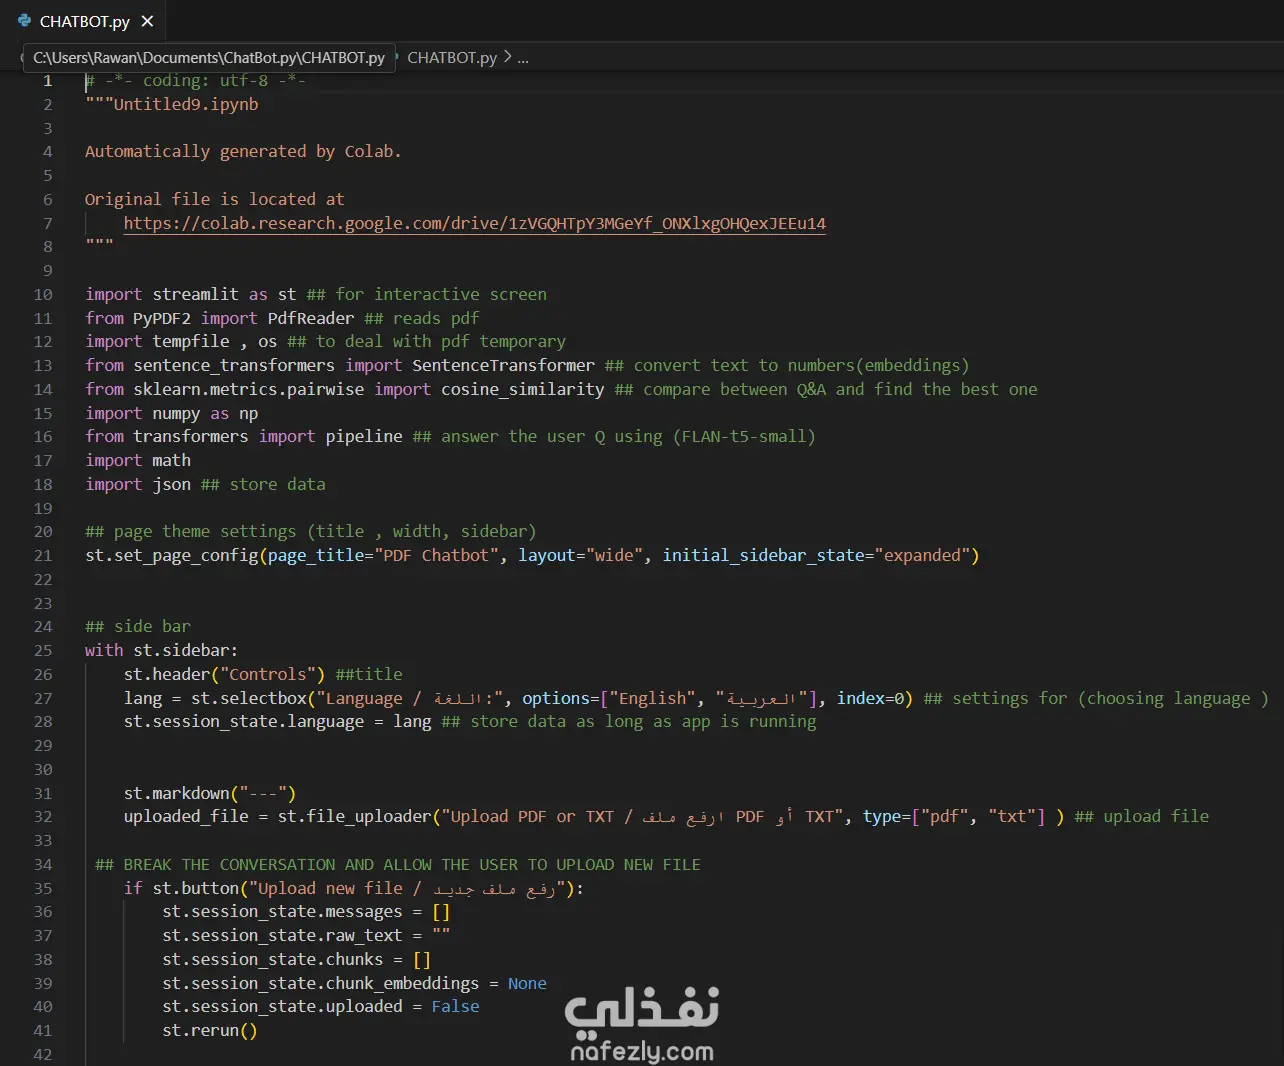Place cursor on "SentenceTransformer" class name
Screen dimensions: 1284x1066
coord(503,366)
